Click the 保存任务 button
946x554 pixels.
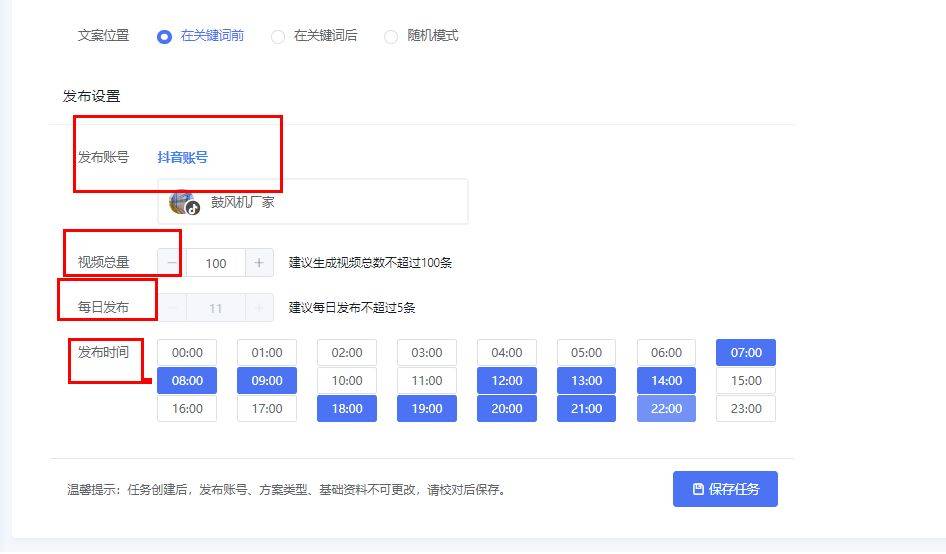pyautogui.click(x=725, y=489)
